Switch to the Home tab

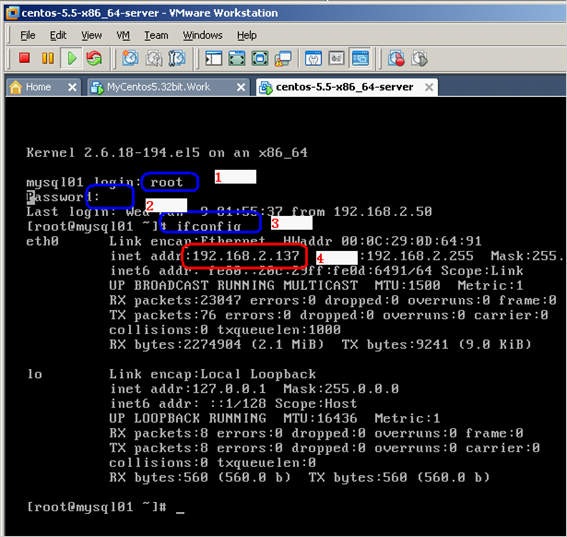pos(42,87)
